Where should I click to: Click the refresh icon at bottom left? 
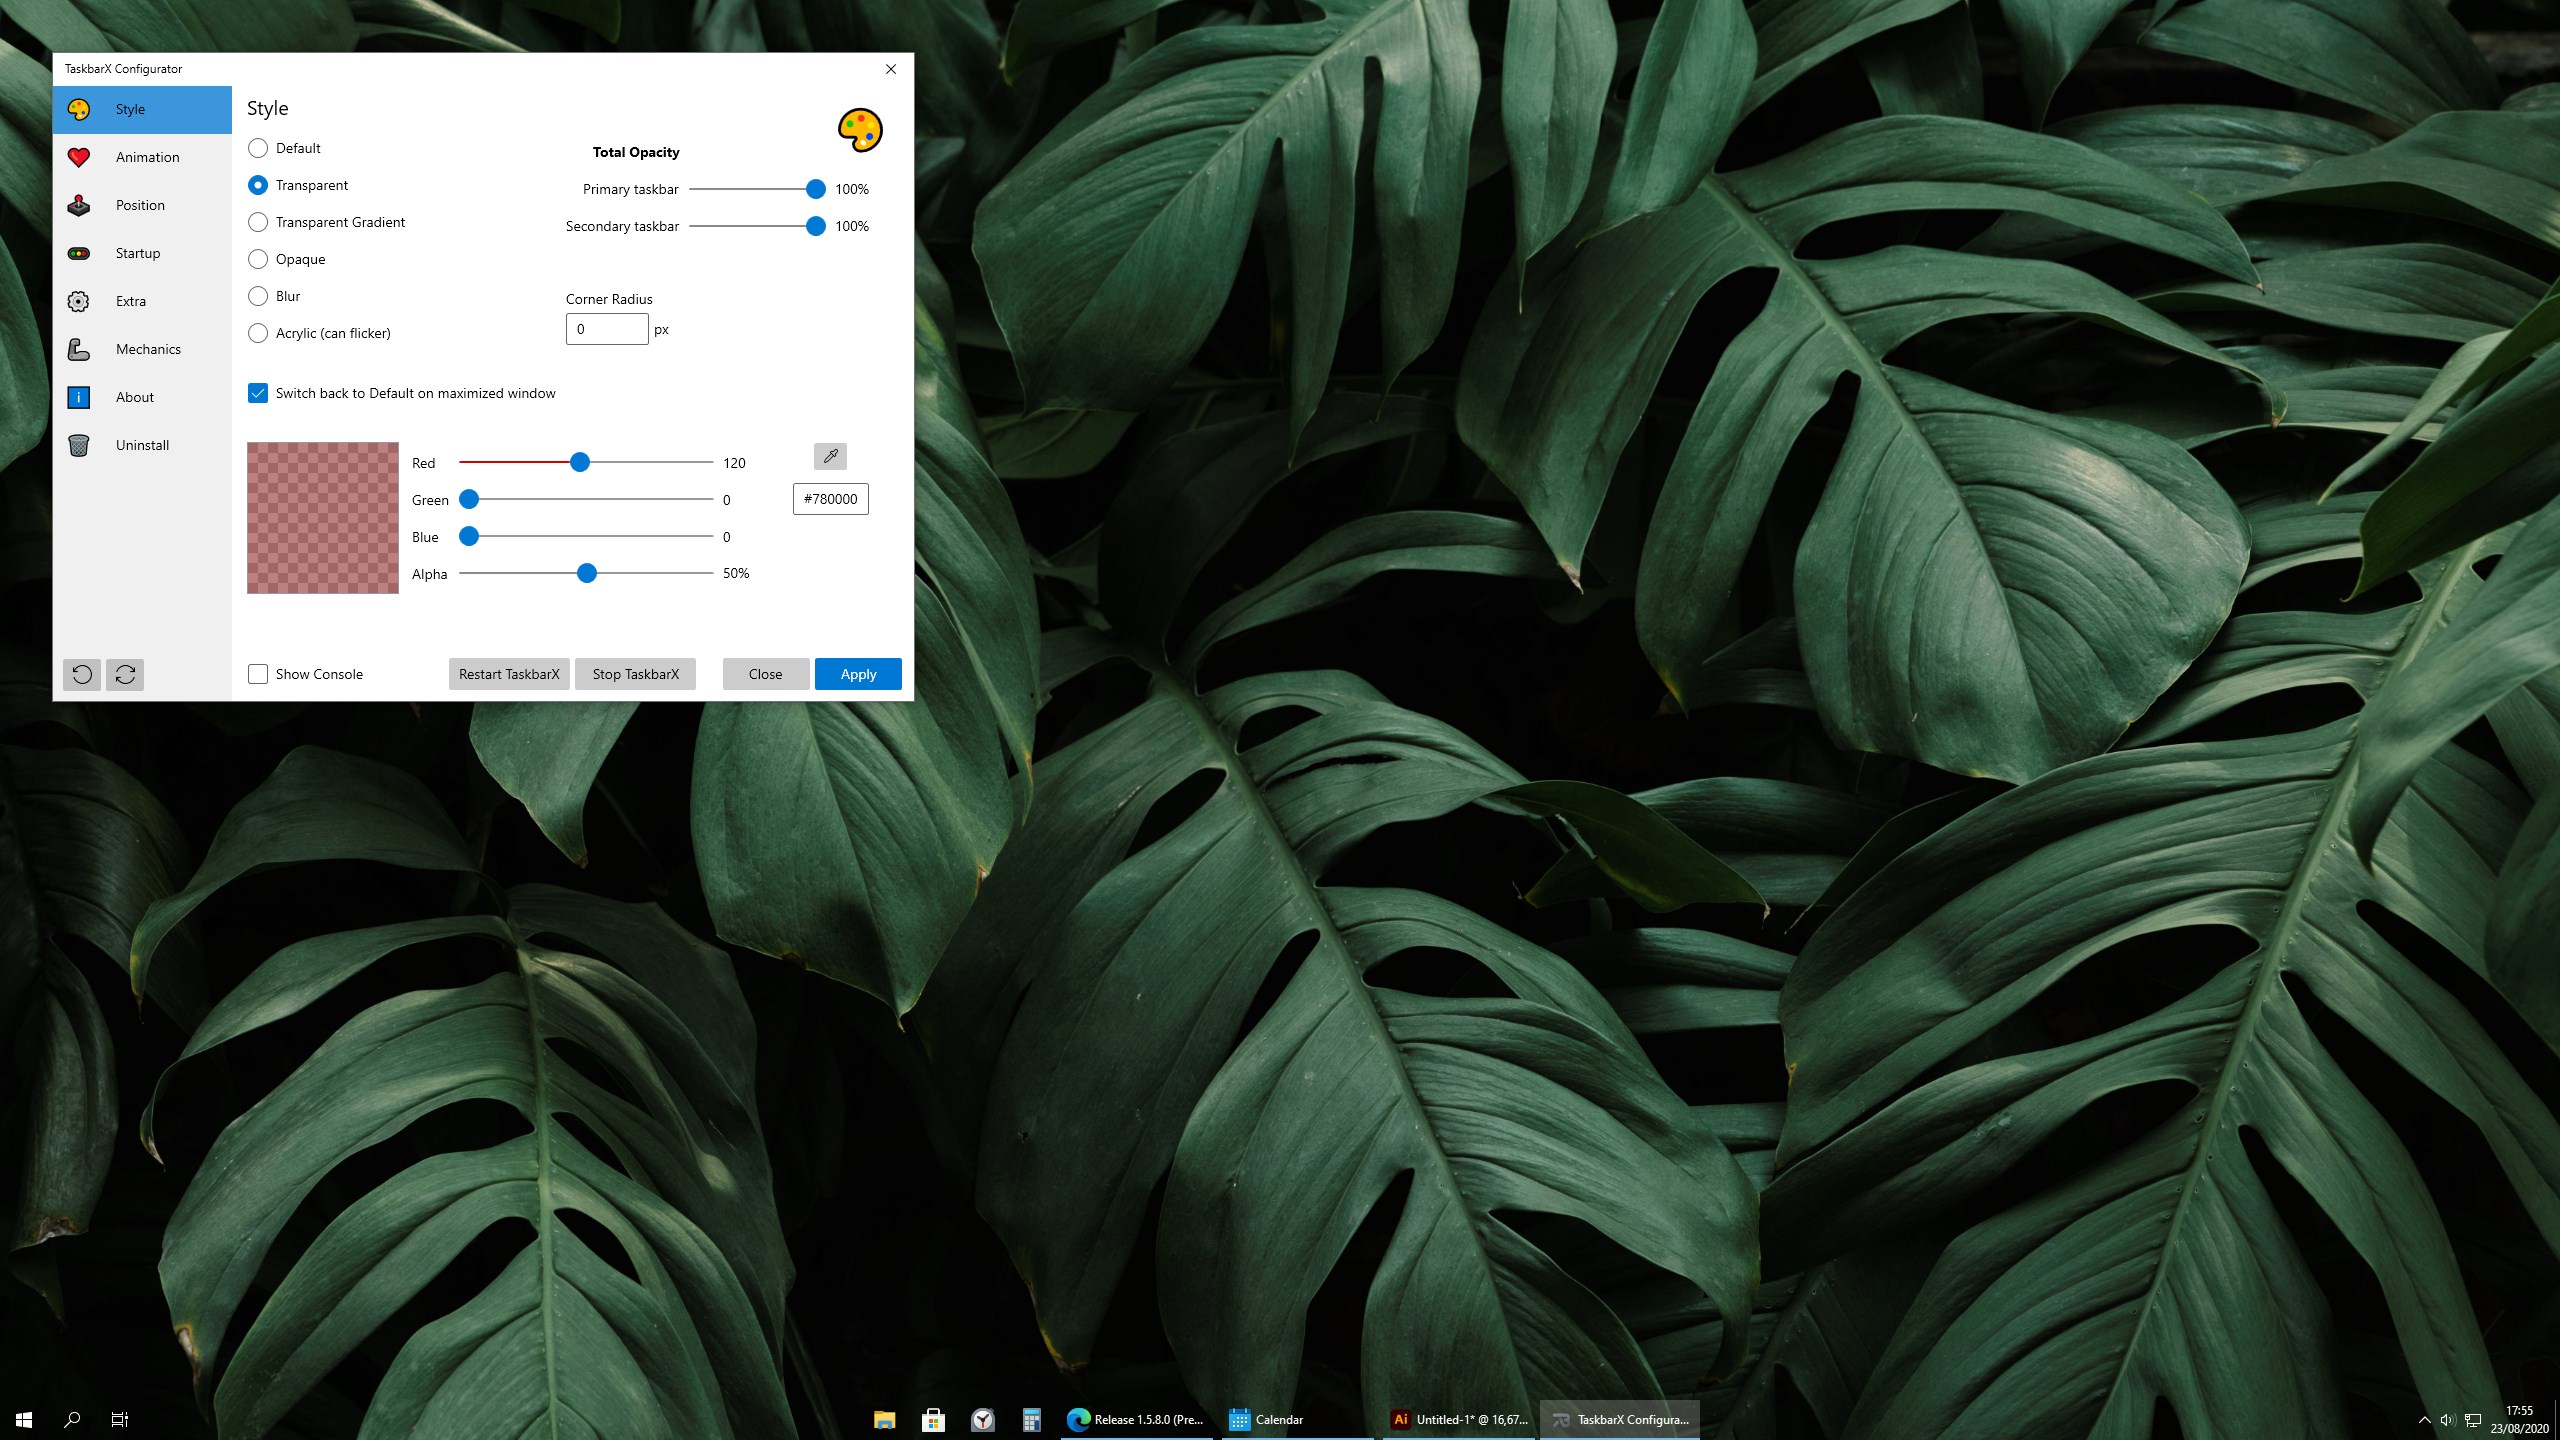tap(125, 674)
